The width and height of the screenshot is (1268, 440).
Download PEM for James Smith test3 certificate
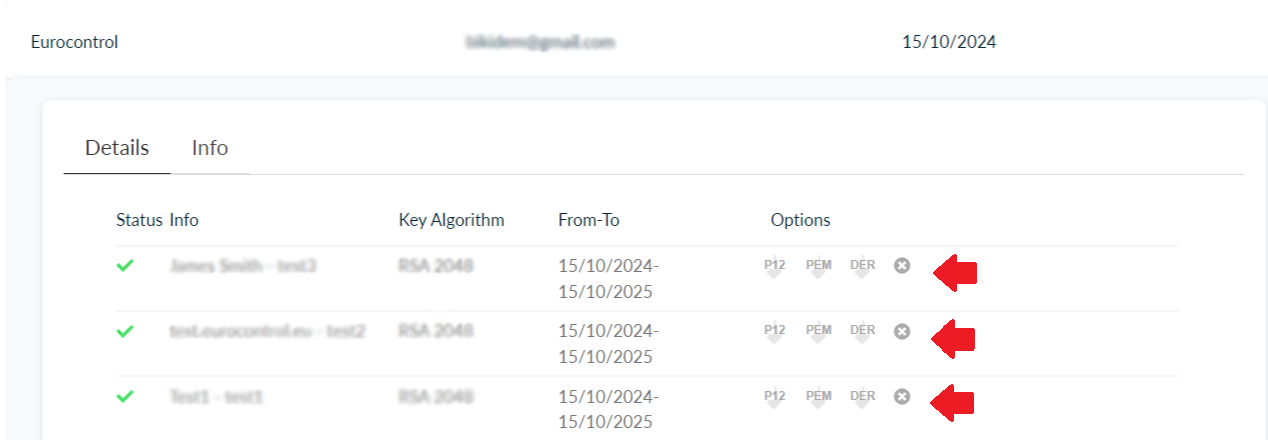tap(819, 267)
